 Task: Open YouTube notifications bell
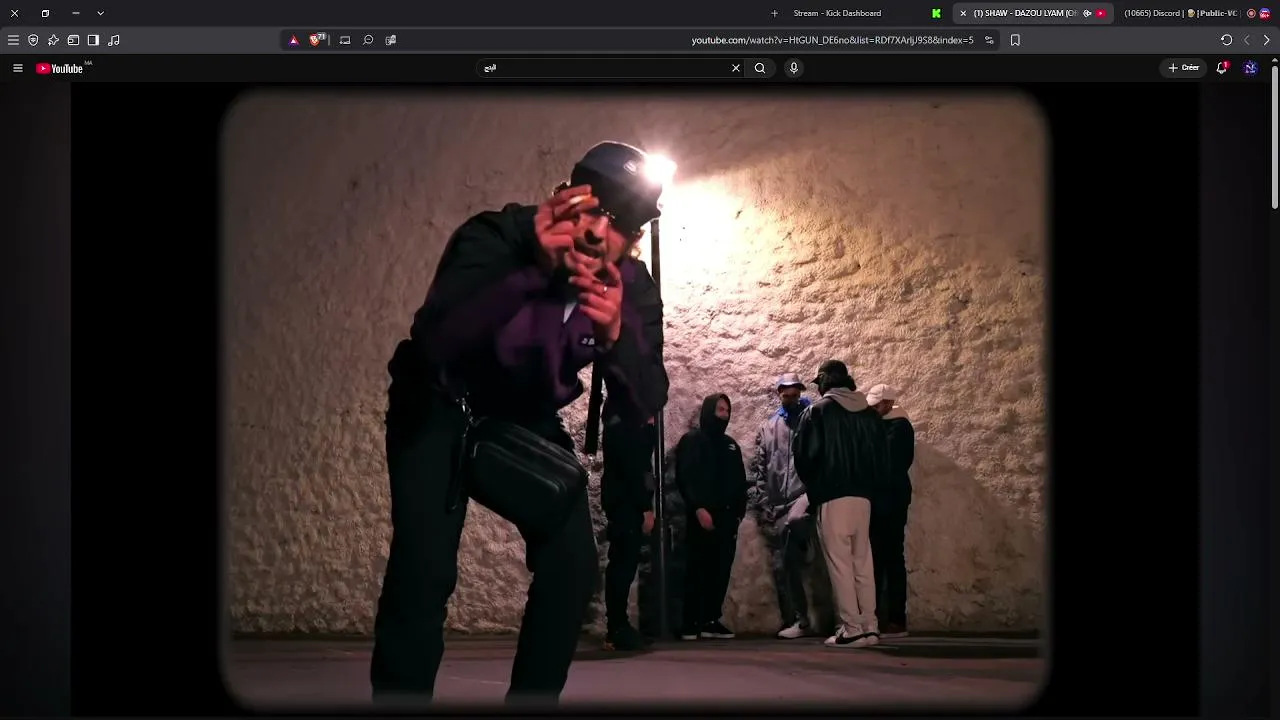(1221, 68)
